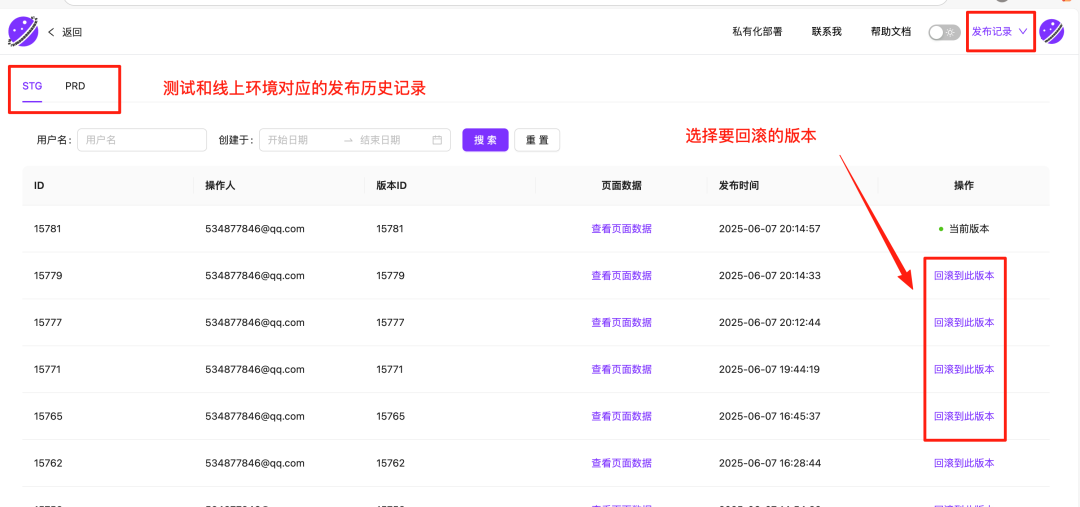Roll back to version 15779

pos(964,276)
